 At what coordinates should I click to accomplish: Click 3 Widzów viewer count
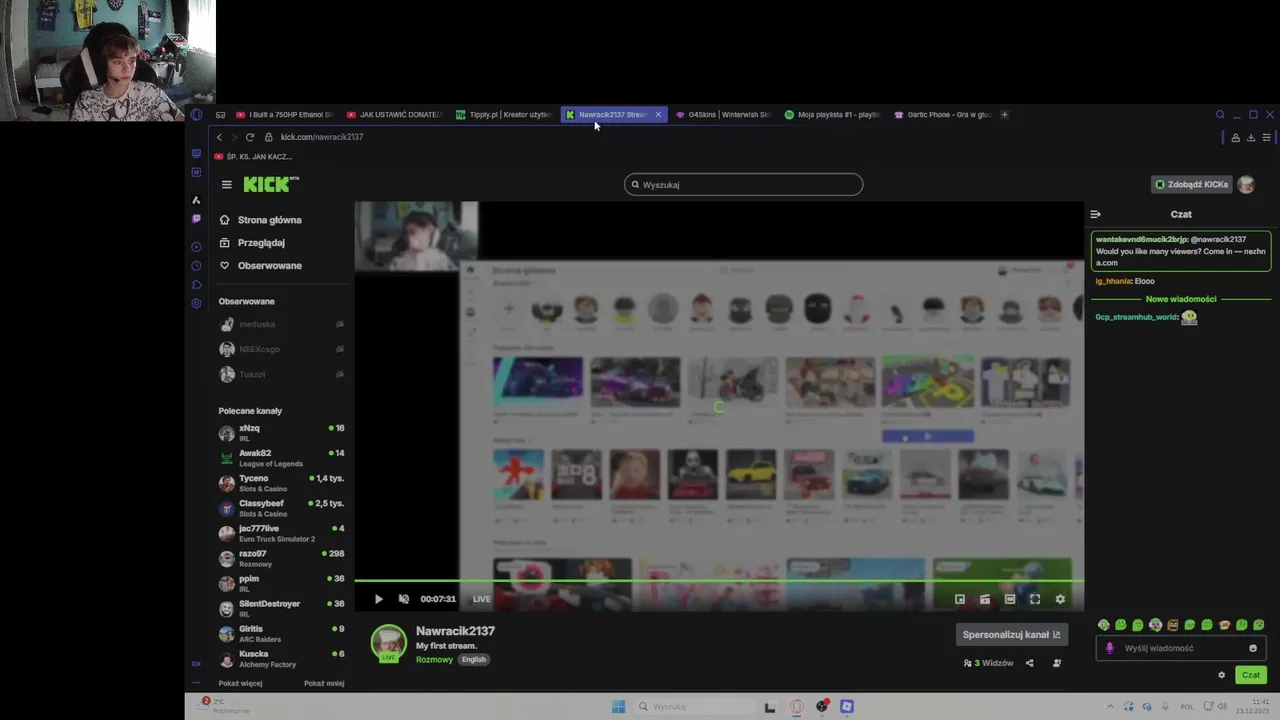(988, 663)
